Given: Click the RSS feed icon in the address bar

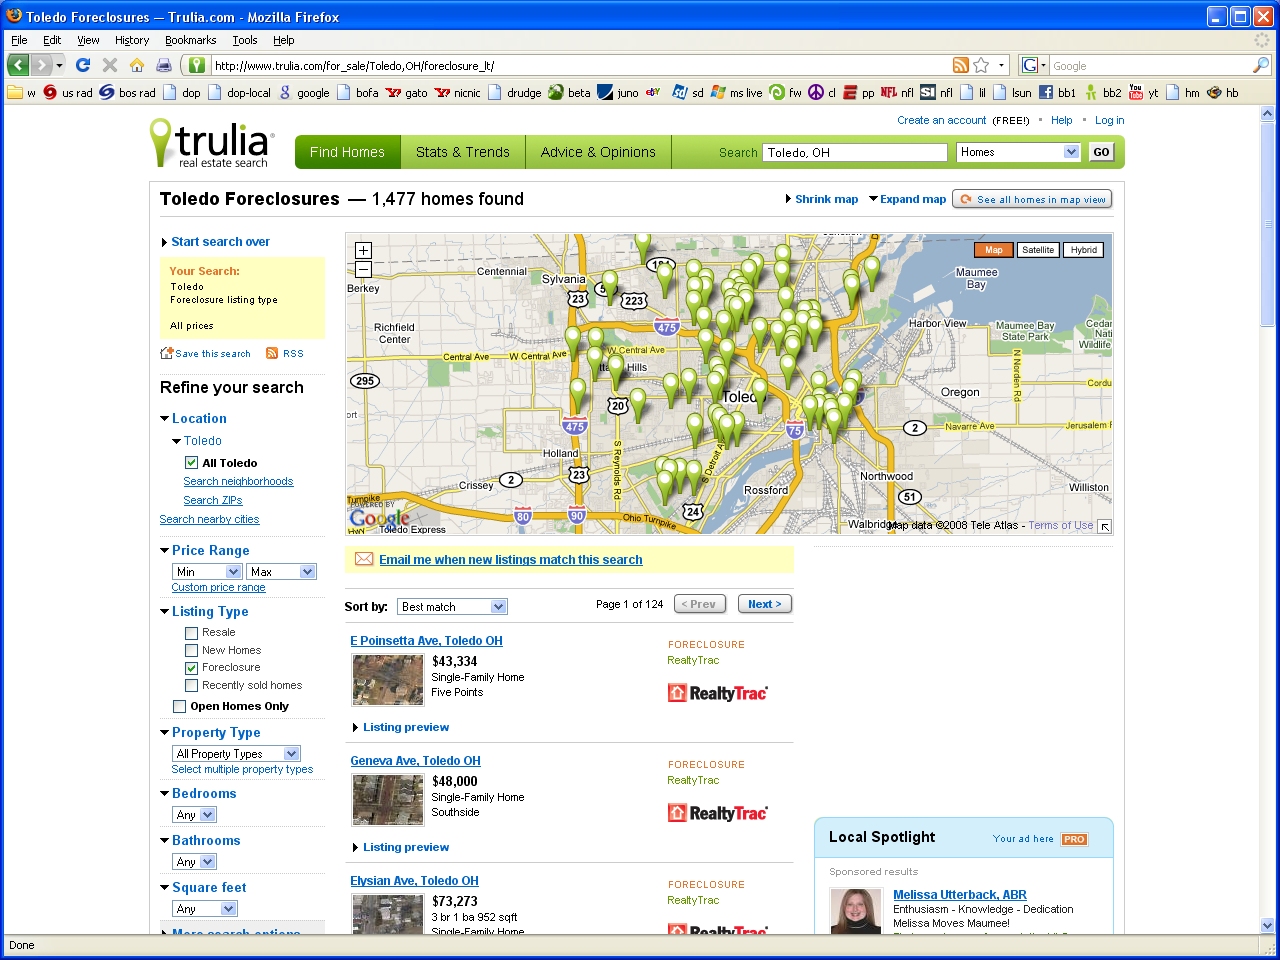Looking at the screenshot, I should point(961,65).
